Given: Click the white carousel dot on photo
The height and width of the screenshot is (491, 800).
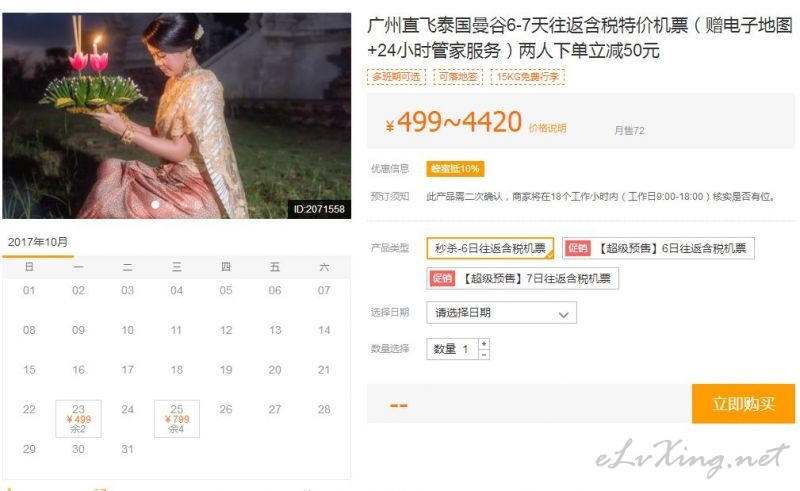Looking at the screenshot, I should click(155, 205).
